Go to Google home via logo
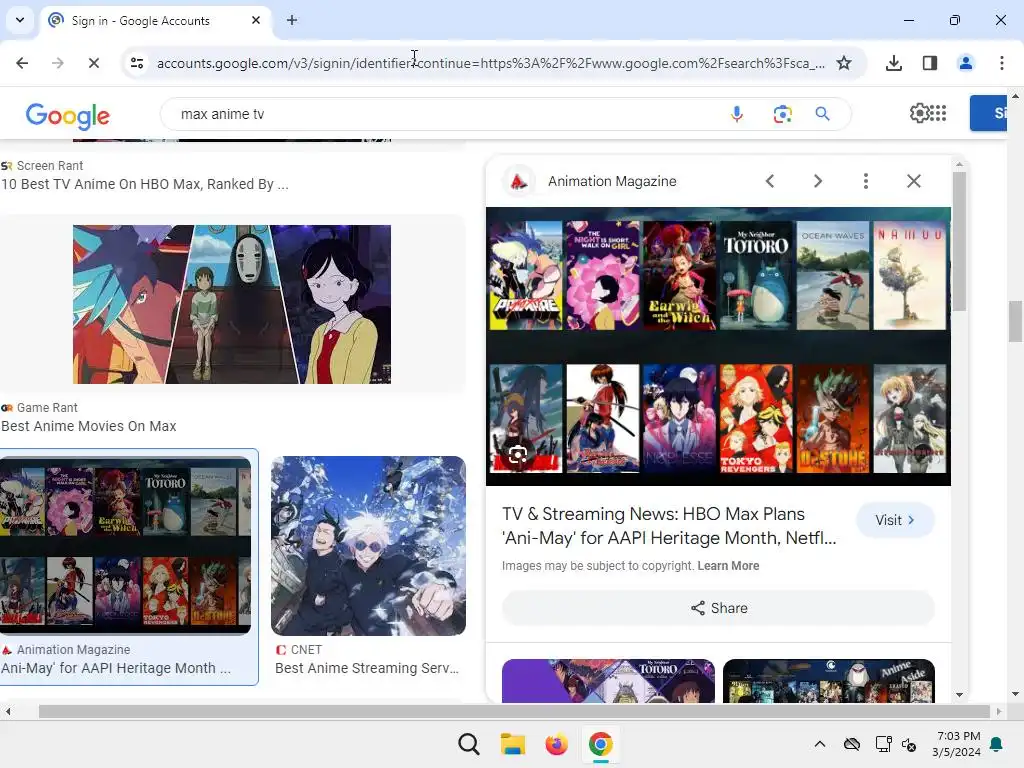This screenshot has width=1024, height=768. (x=68, y=116)
